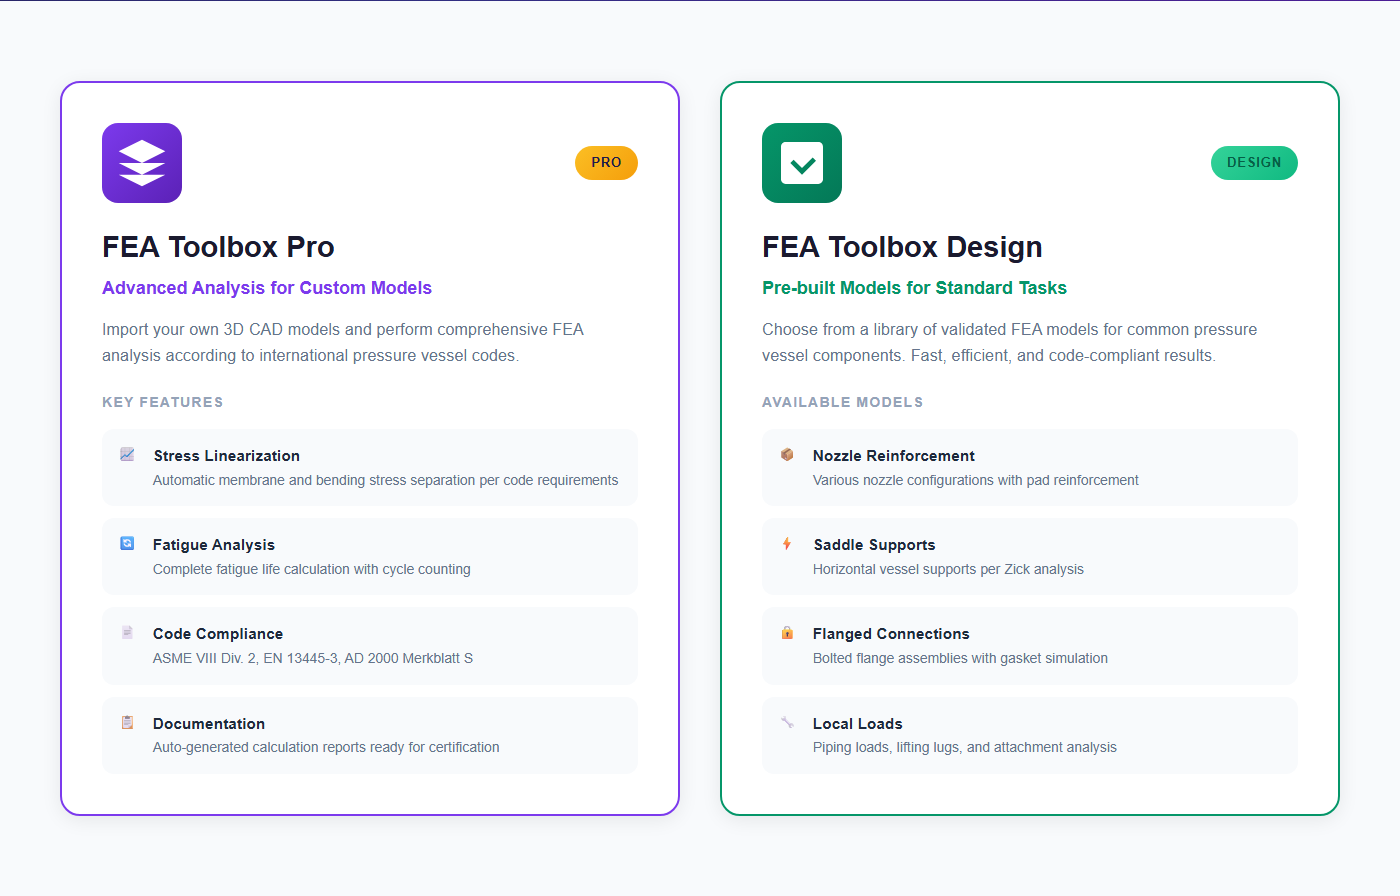The width and height of the screenshot is (1400, 896).
Task: Click the nozzle configurations with pad reinforcement text
Action: [x=976, y=480]
